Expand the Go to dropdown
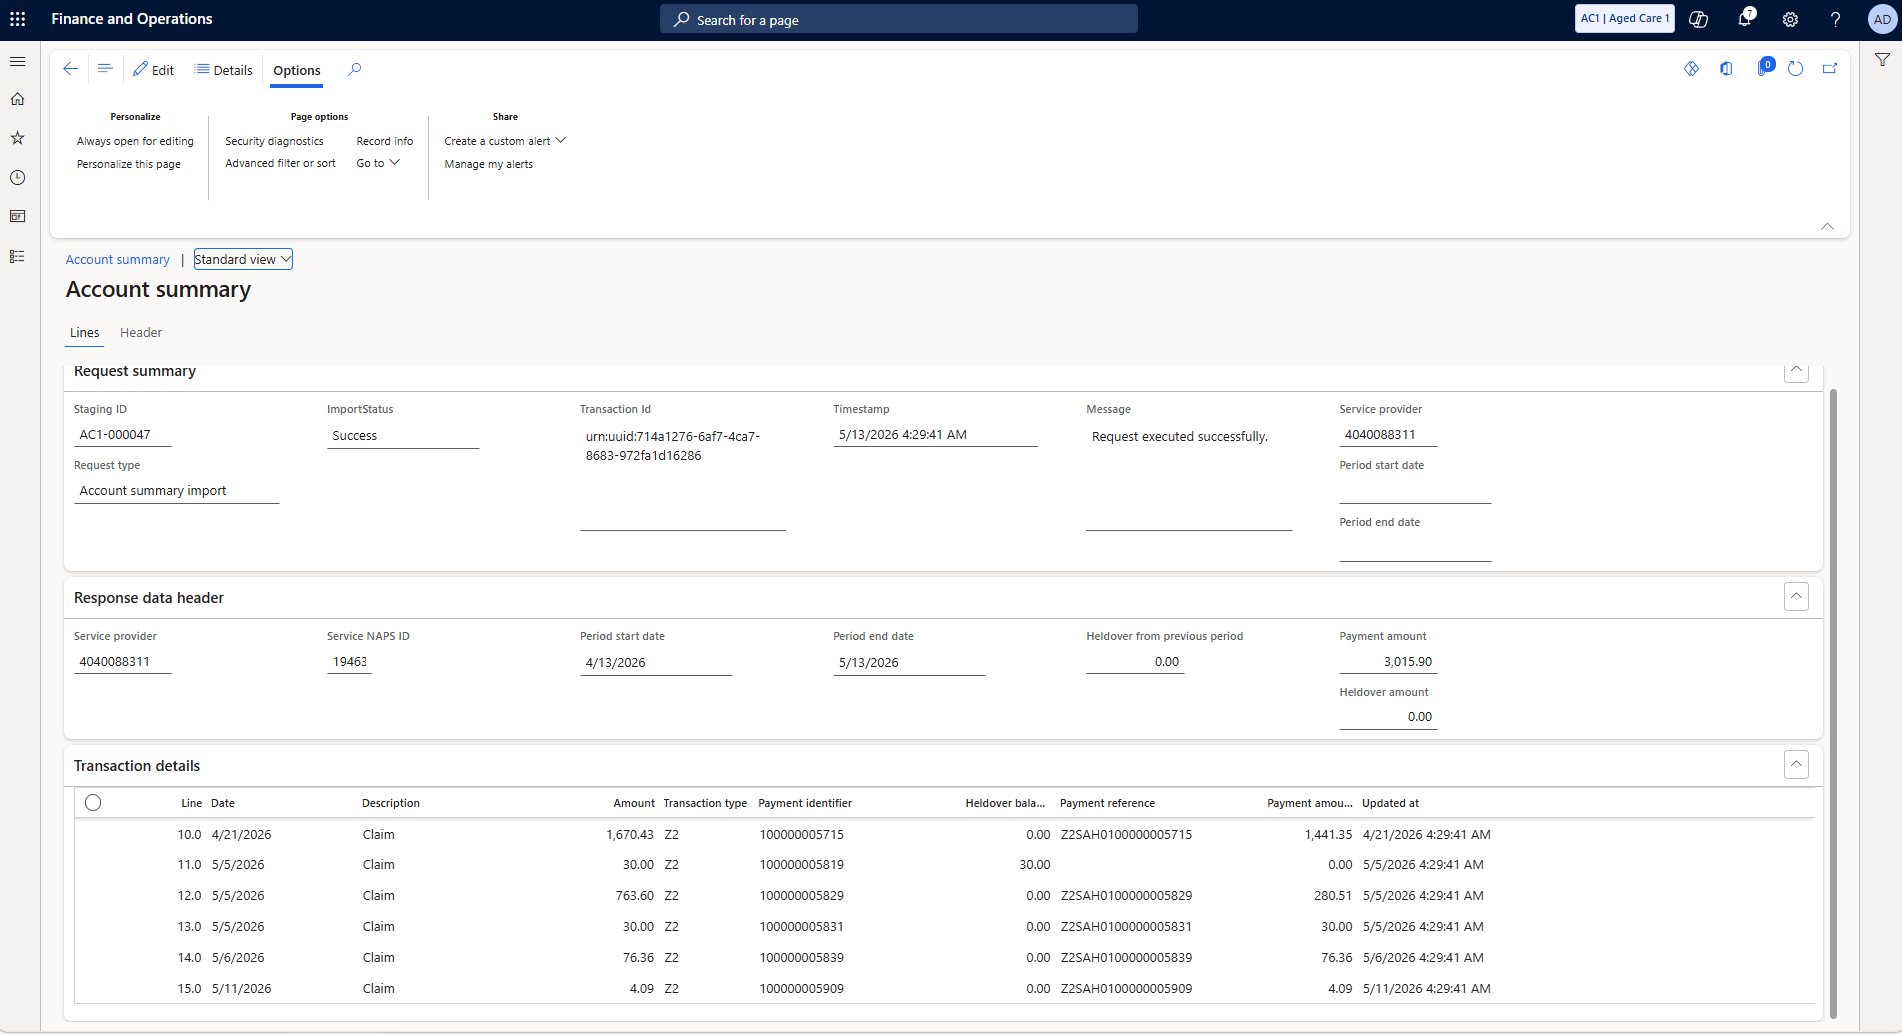The image size is (1902, 1035). (378, 163)
